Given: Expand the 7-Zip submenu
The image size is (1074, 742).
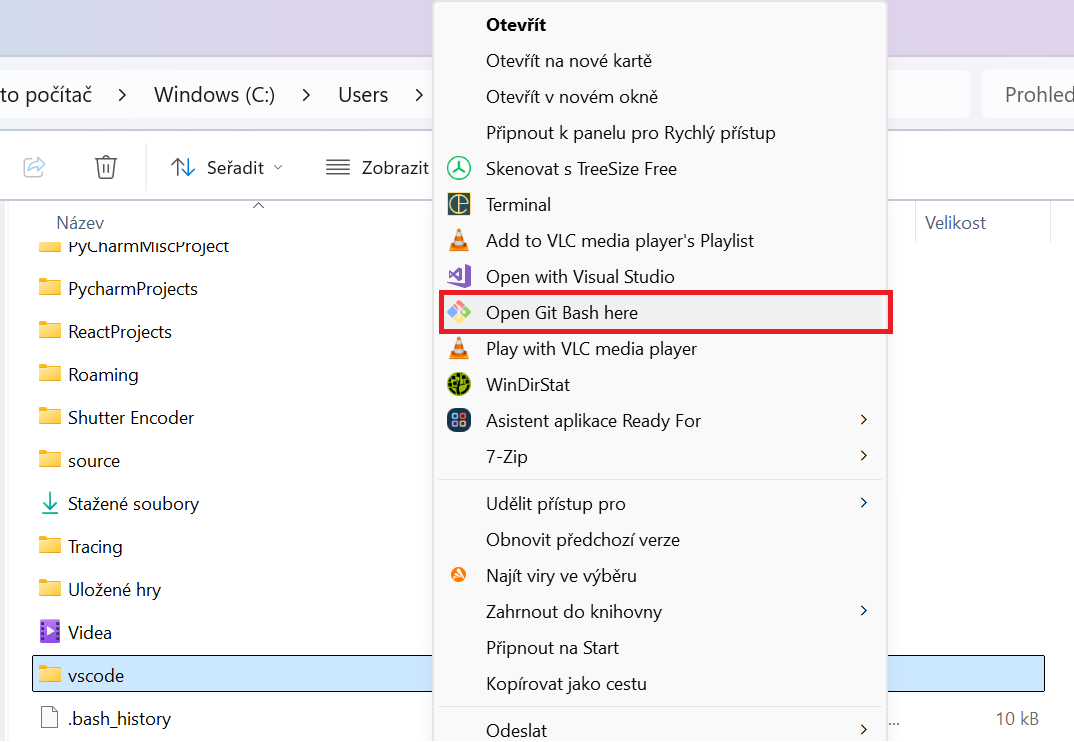Looking at the screenshot, I should (x=863, y=456).
